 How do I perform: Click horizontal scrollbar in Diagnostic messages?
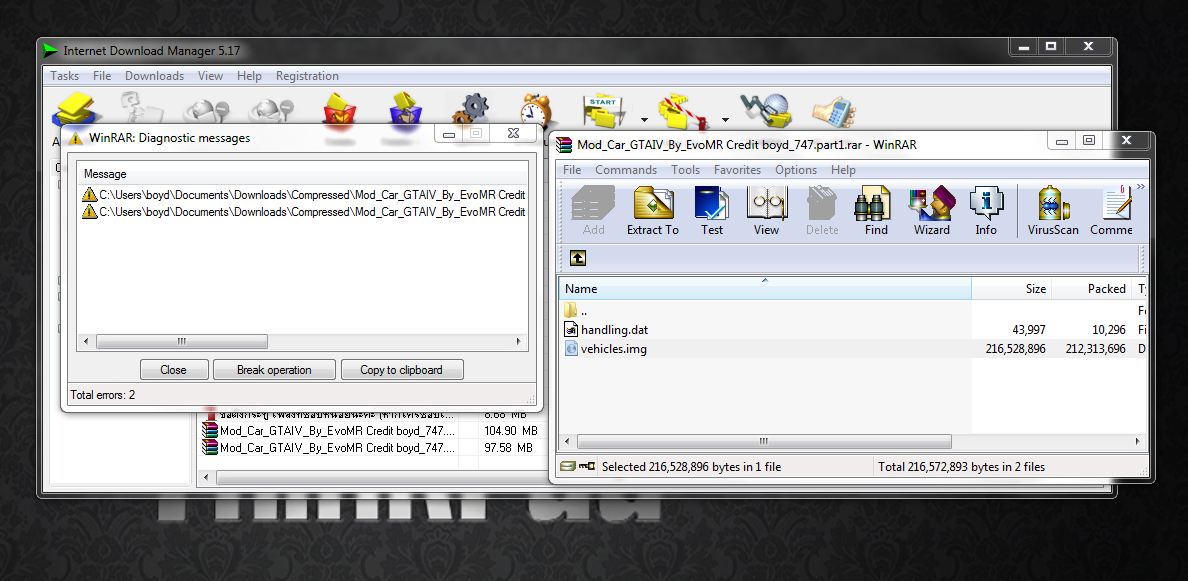(x=182, y=342)
